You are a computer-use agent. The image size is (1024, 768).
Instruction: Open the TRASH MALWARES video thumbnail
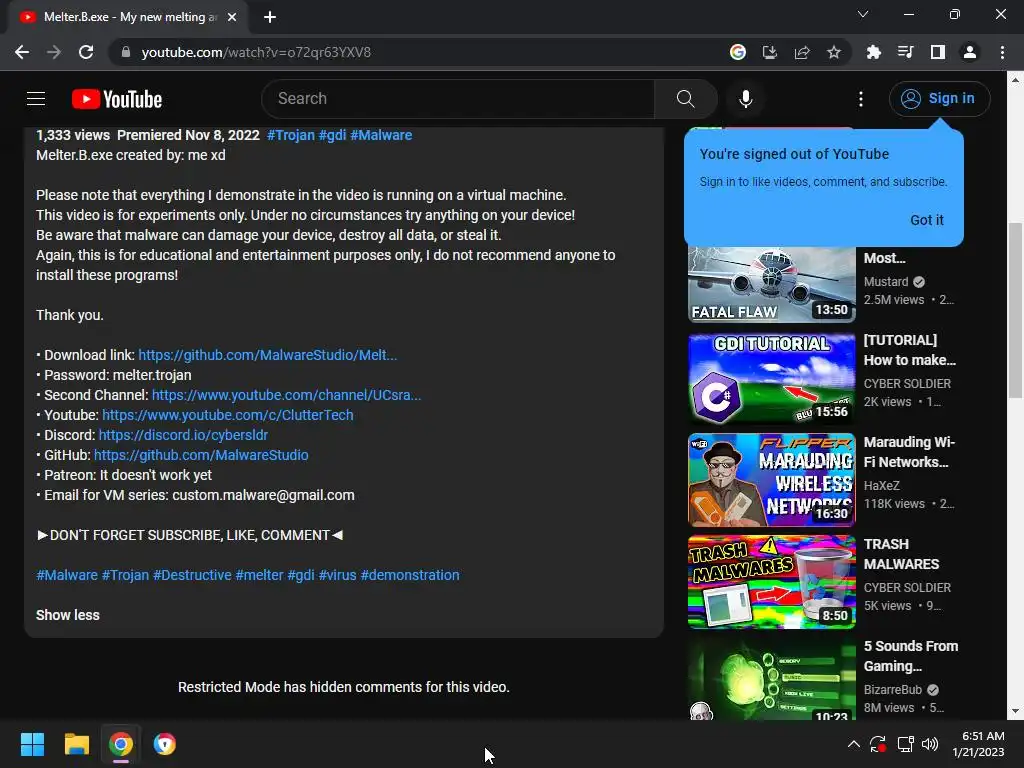pyautogui.click(x=771, y=582)
